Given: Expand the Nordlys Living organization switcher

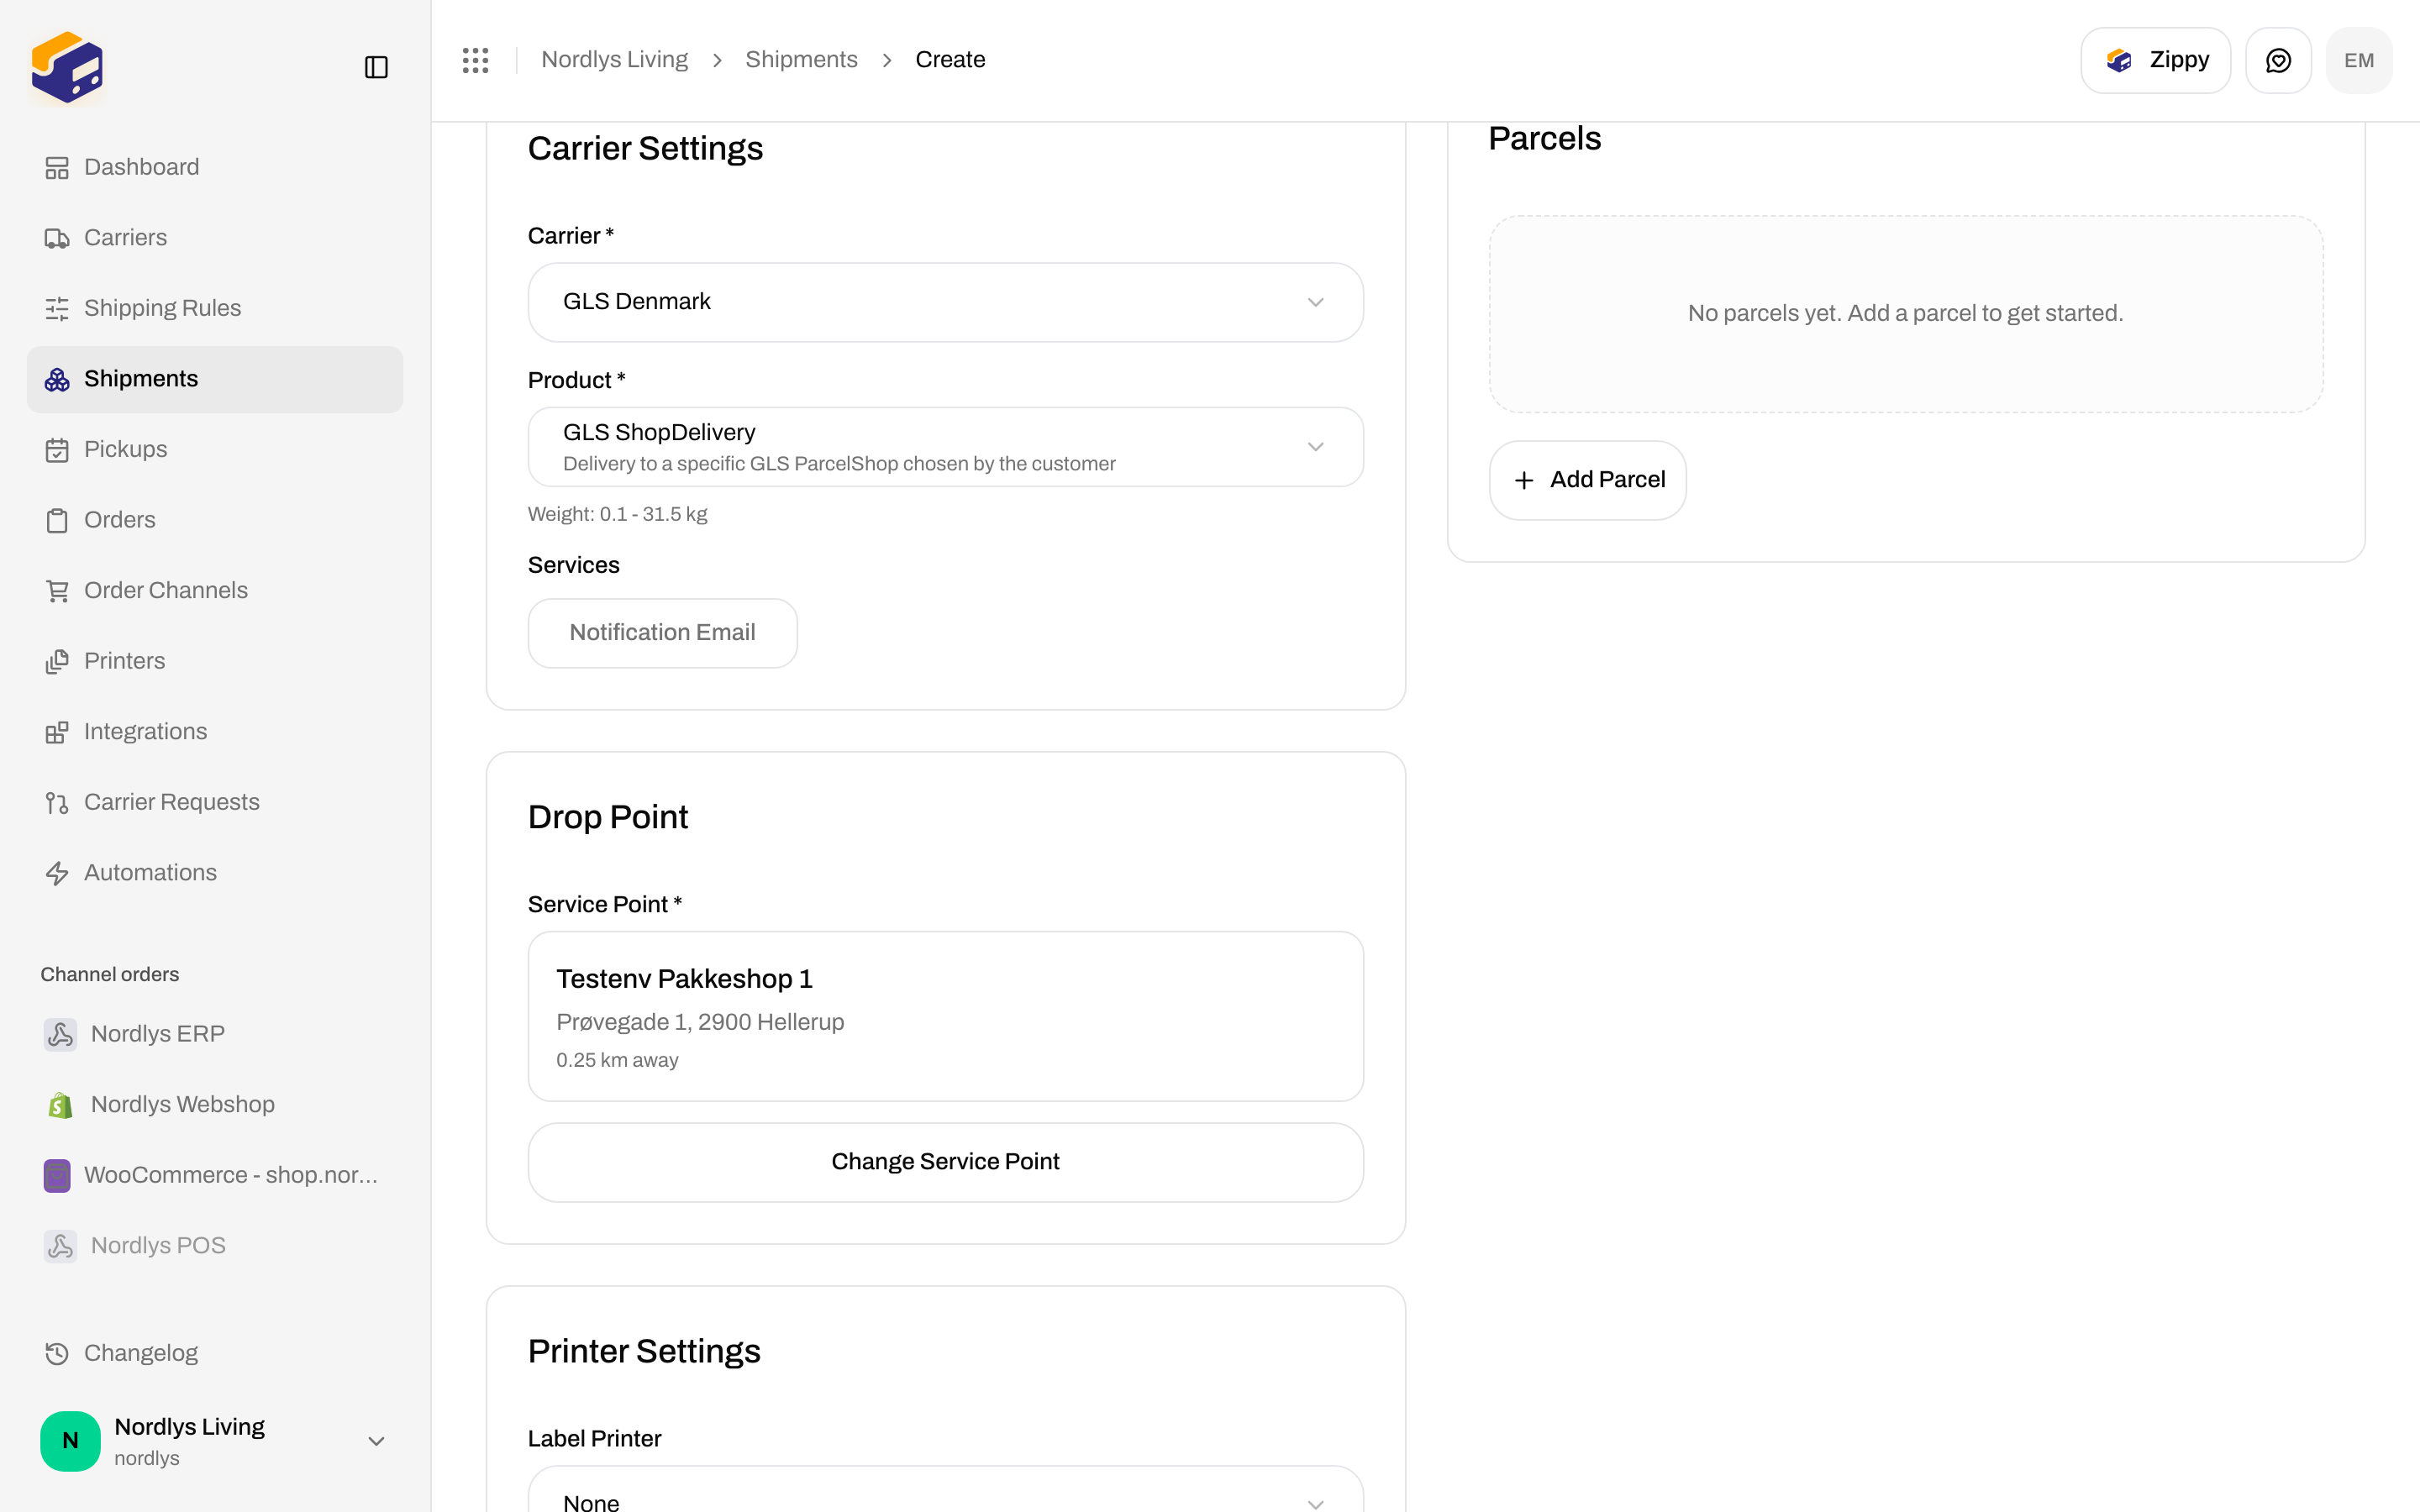Looking at the screenshot, I should [x=214, y=1441].
